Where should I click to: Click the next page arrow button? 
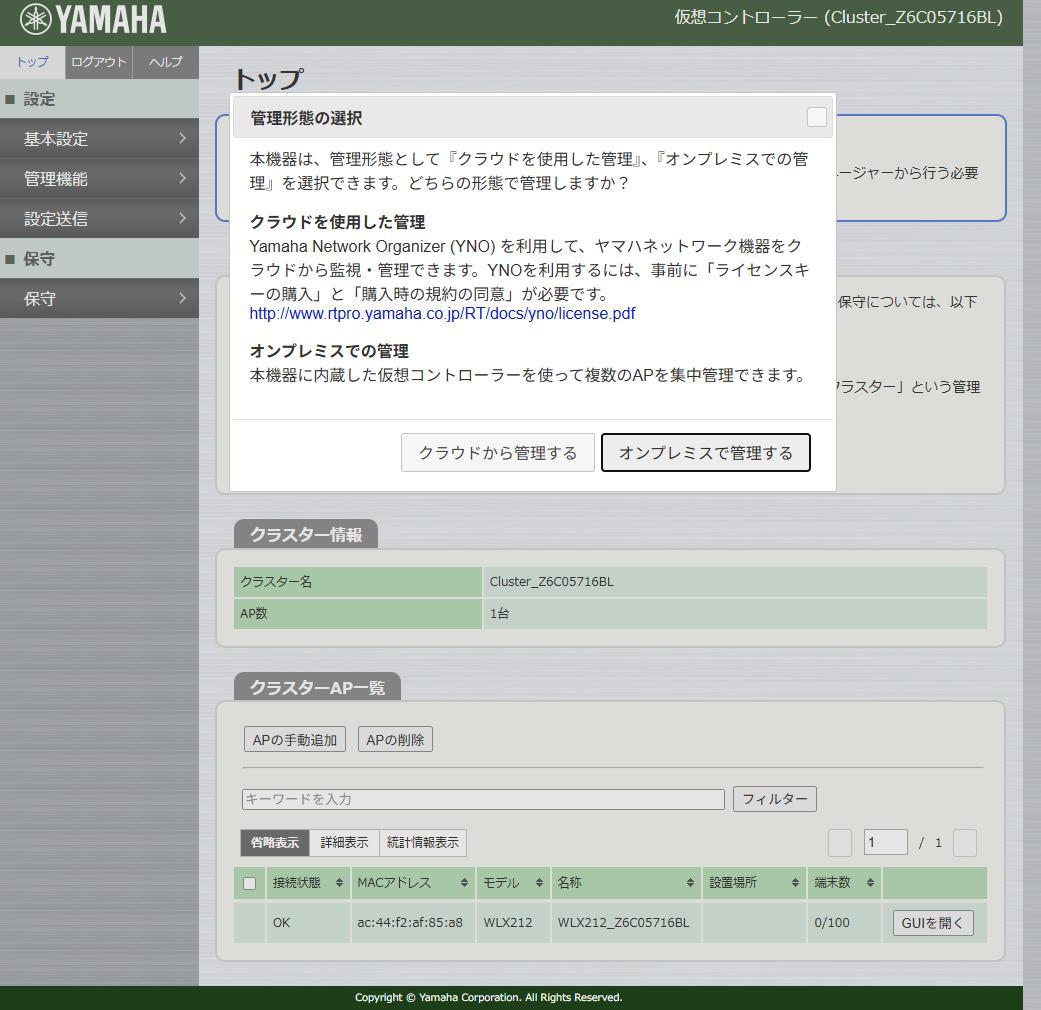(964, 843)
